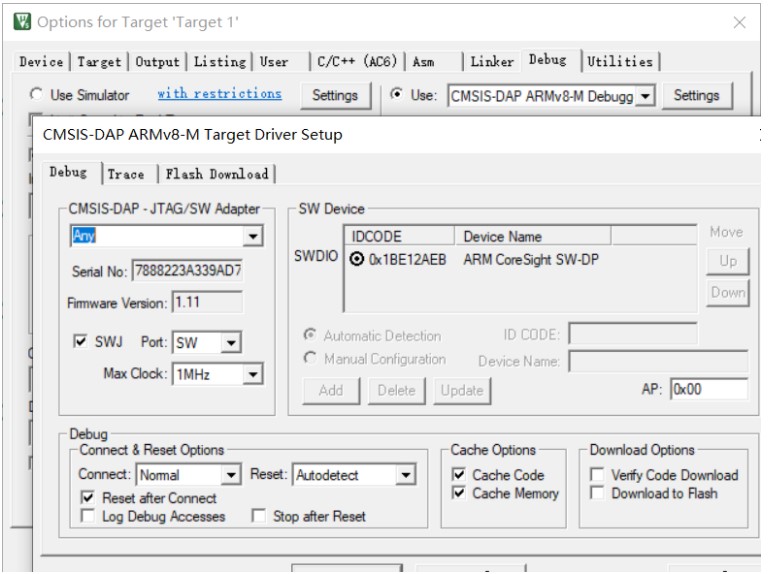Enable Verify Code Download checkbox
This screenshot has width=768, height=574.
click(x=597, y=474)
